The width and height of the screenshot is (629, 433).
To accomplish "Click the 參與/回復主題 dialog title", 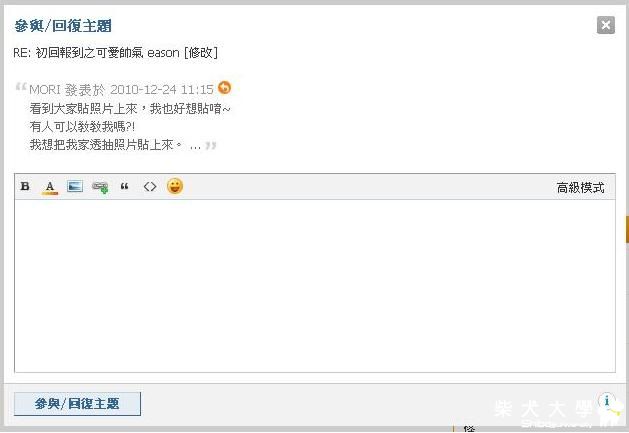I will click(63, 26).
